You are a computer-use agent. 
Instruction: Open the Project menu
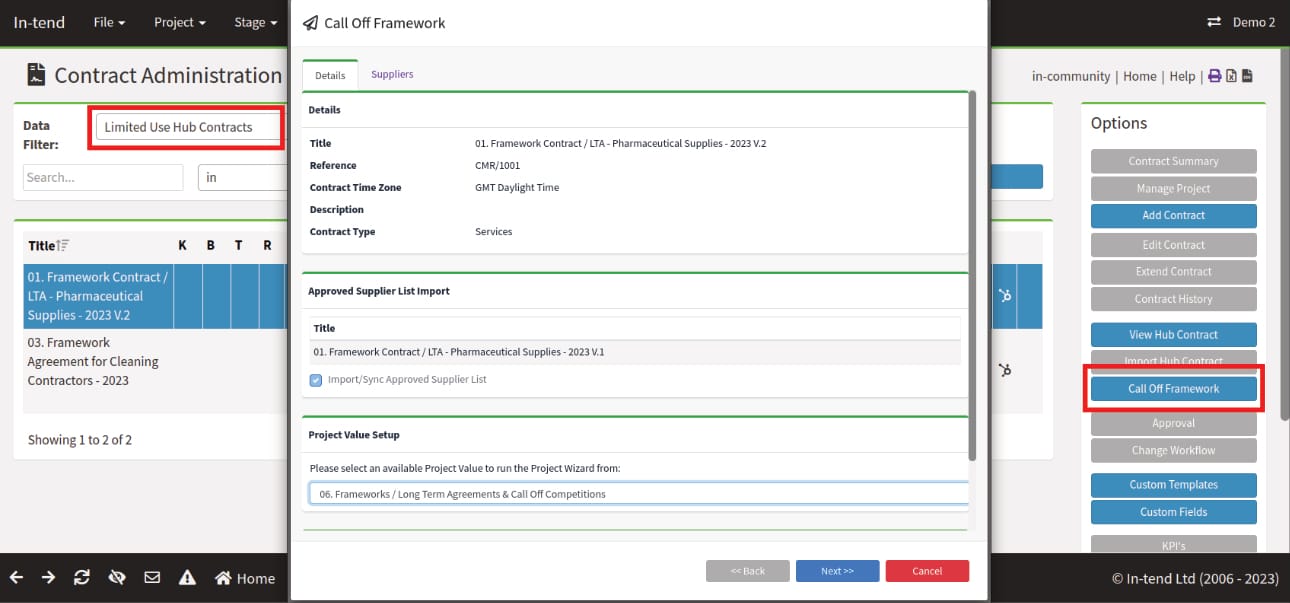[x=179, y=21]
